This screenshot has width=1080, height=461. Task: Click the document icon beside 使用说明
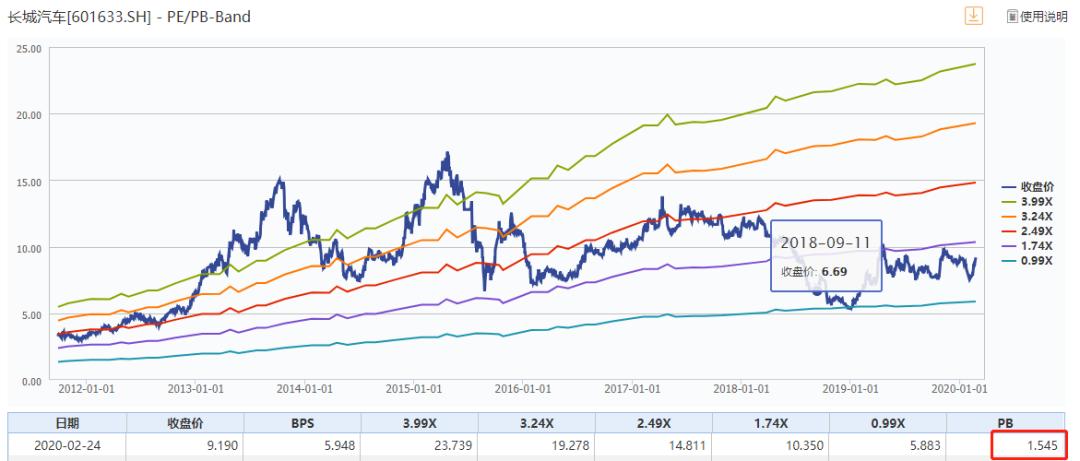[1011, 17]
